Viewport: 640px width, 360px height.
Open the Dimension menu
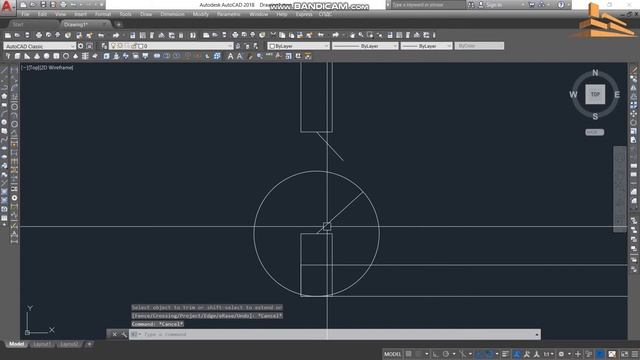pyautogui.click(x=172, y=14)
